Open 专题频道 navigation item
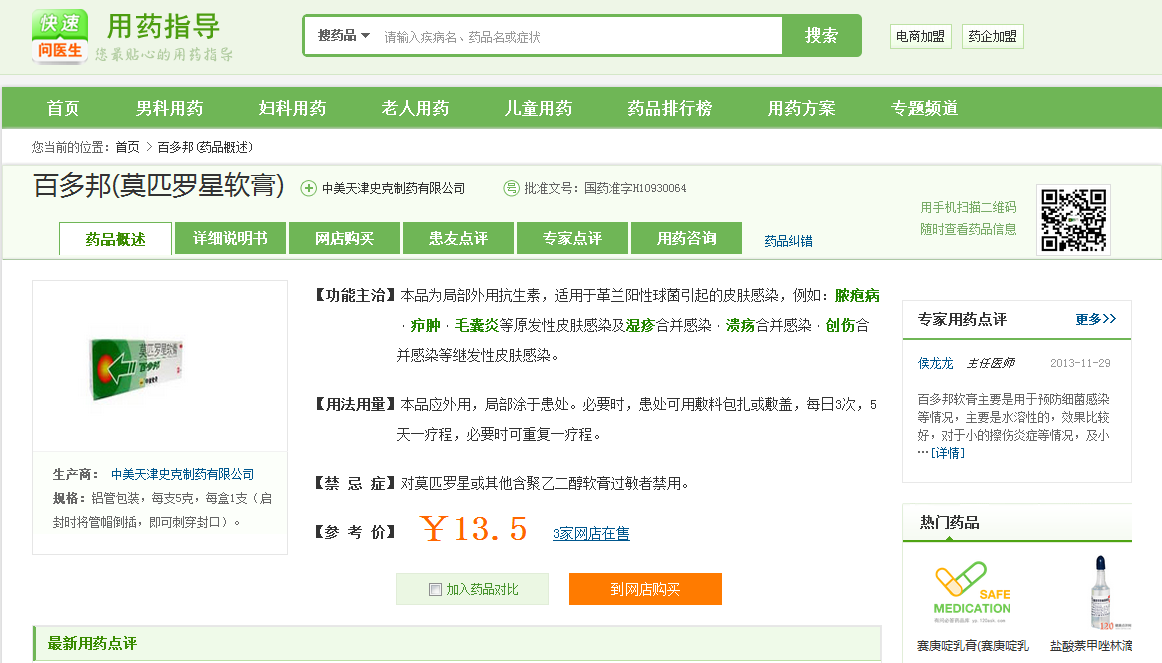Image resolution: width=1162 pixels, height=663 pixels. [x=924, y=108]
